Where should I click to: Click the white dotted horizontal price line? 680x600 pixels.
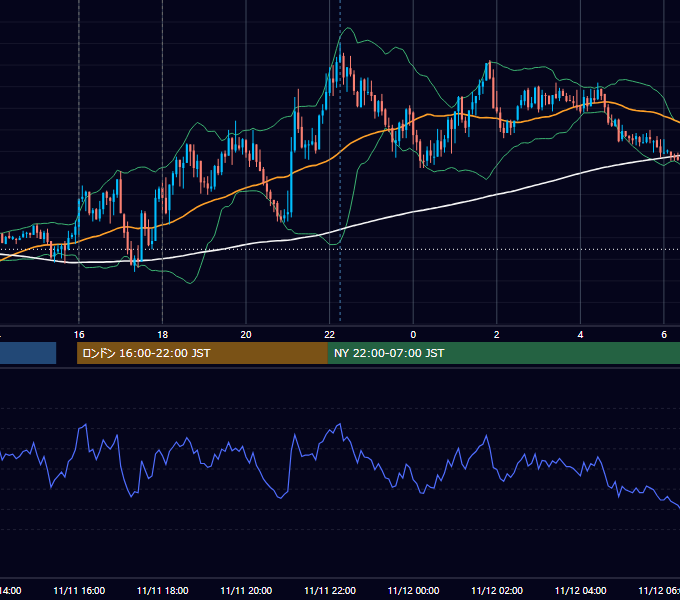pos(340,249)
